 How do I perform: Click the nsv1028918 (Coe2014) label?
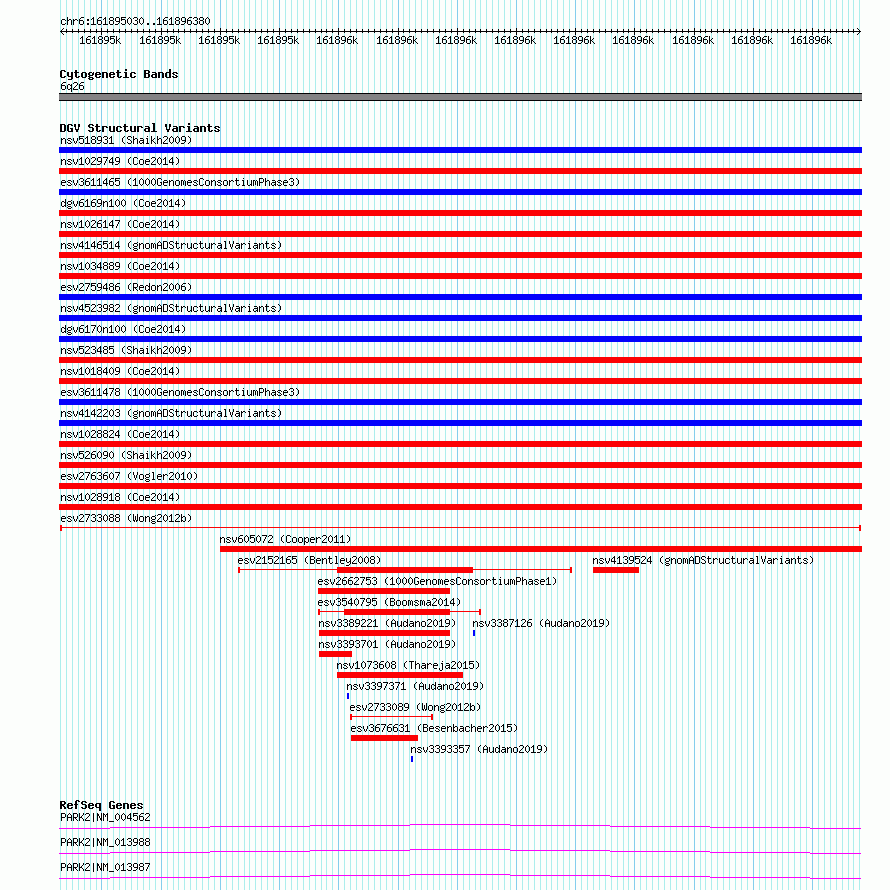point(120,497)
